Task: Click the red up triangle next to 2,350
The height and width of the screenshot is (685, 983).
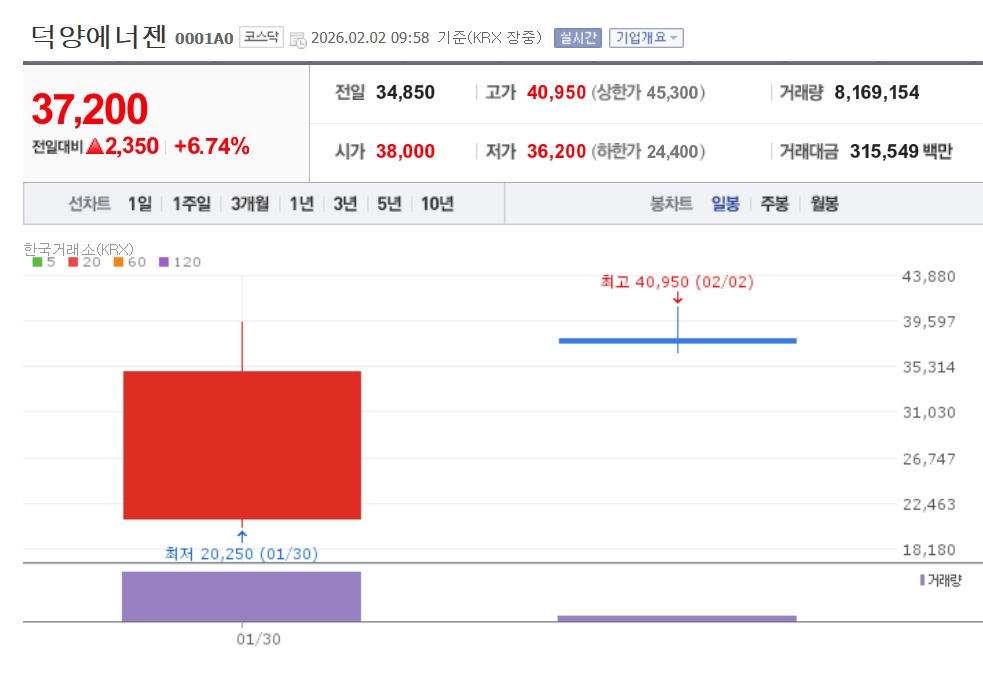Action: click(95, 147)
